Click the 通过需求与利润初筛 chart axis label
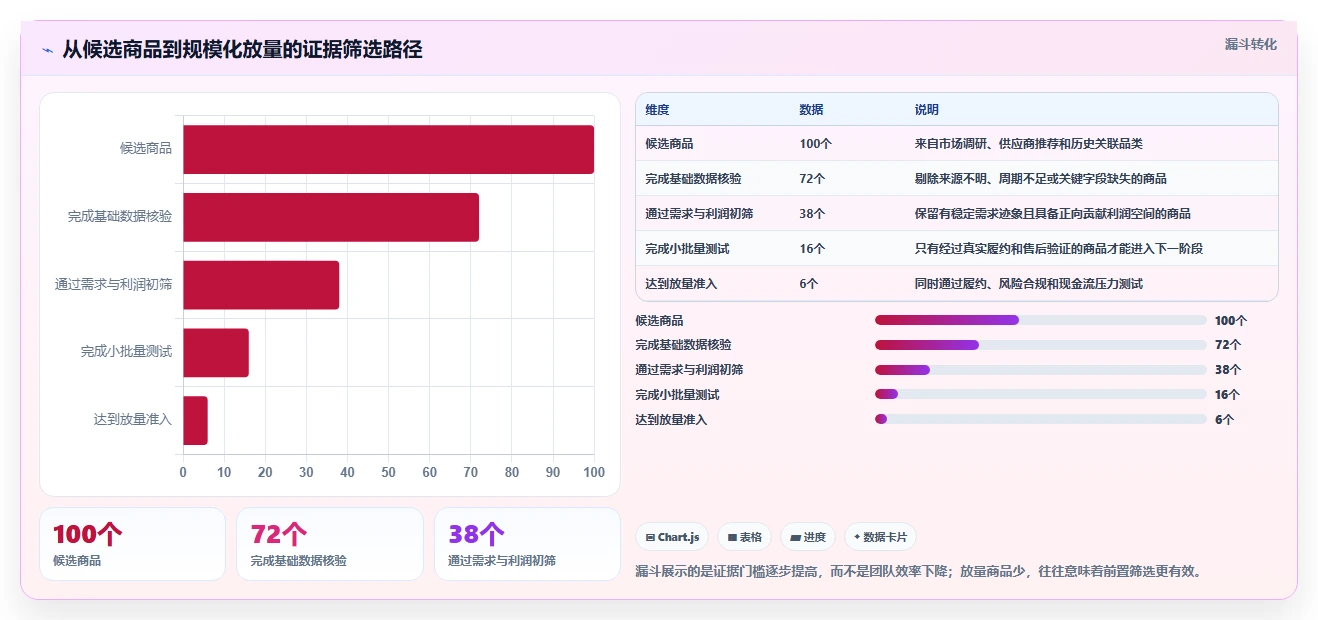This screenshot has height=620, width=1318. (x=114, y=285)
